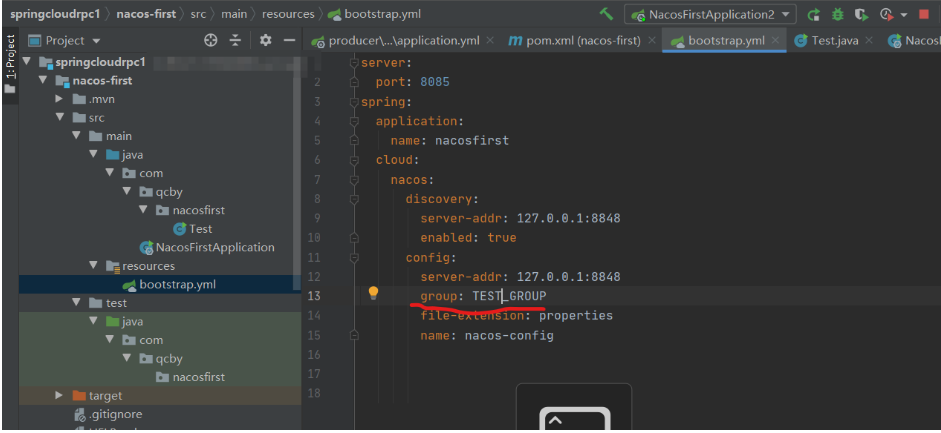Click the yellow intention light bulb on line 13

(373, 293)
